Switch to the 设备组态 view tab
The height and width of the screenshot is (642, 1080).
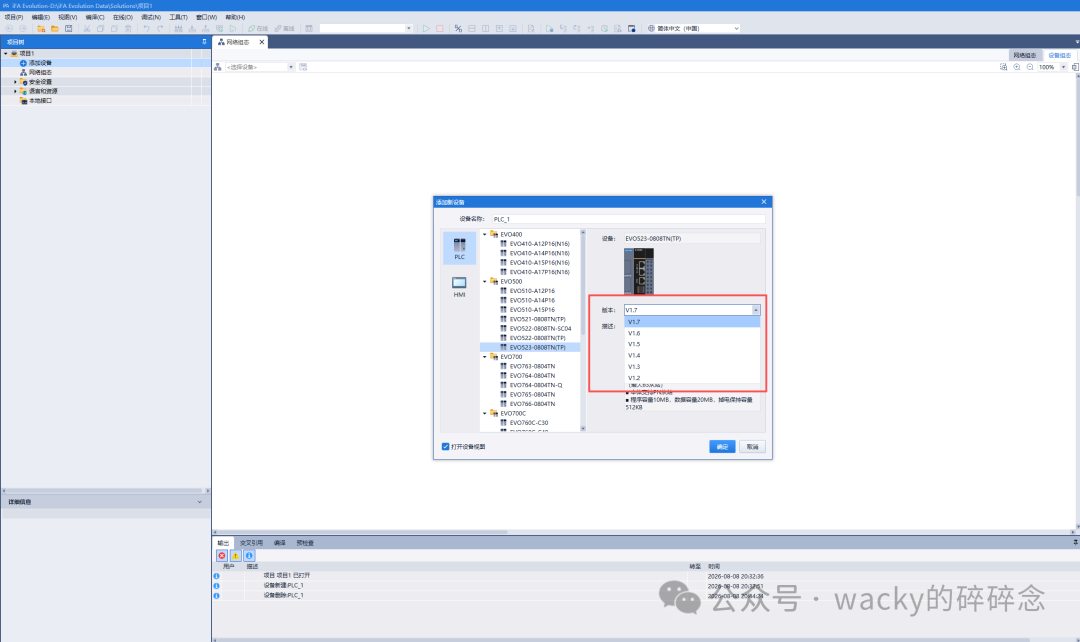click(x=1059, y=55)
